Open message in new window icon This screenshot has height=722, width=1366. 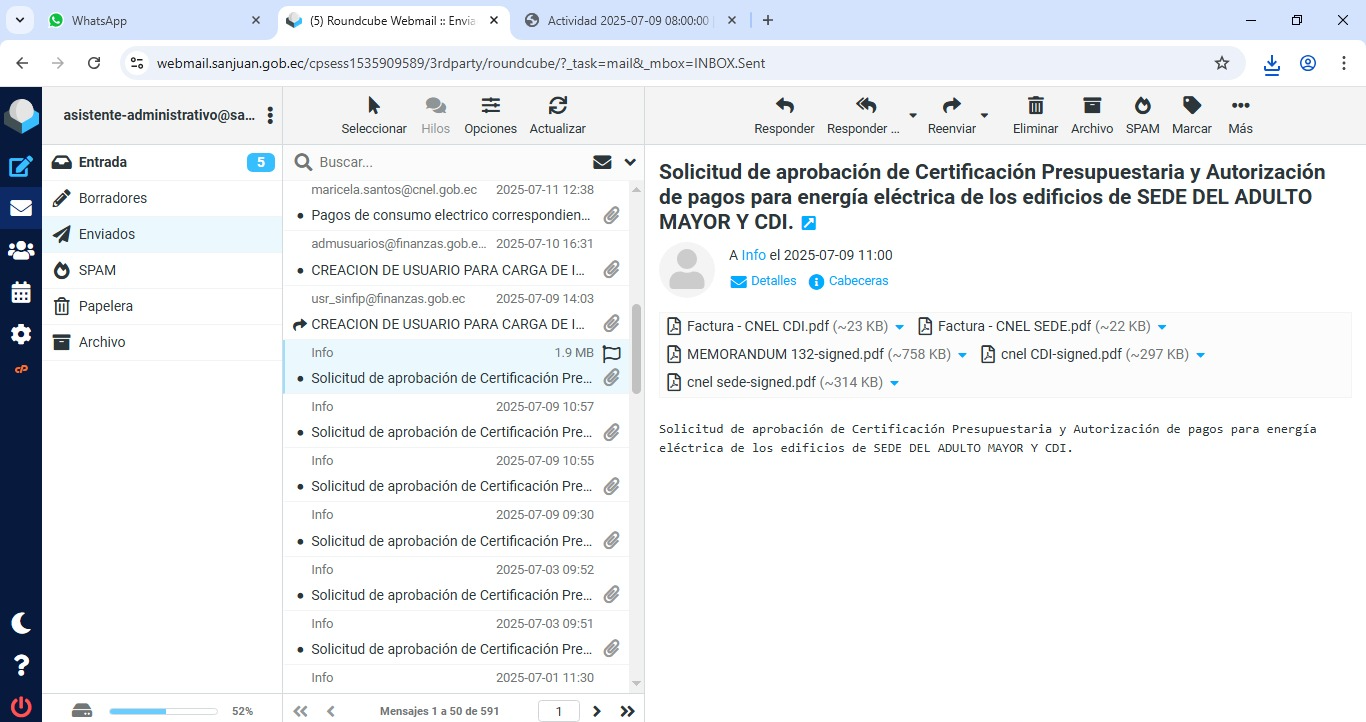tap(809, 223)
